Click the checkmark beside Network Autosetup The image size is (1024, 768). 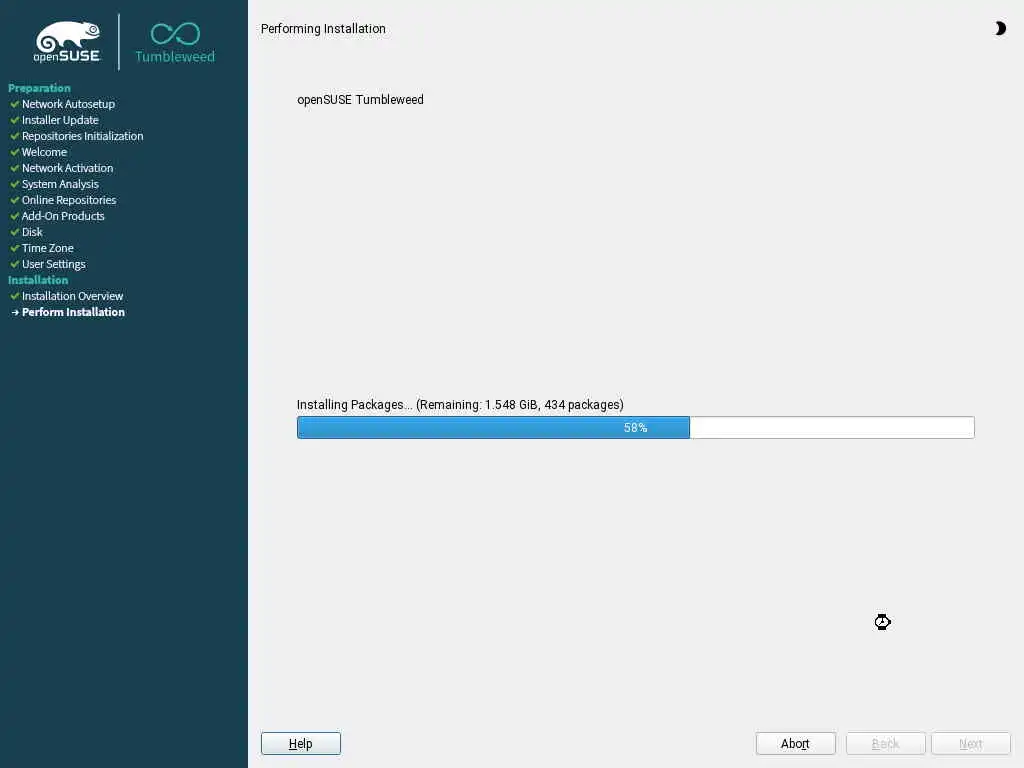pyautogui.click(x=14, y=104)
